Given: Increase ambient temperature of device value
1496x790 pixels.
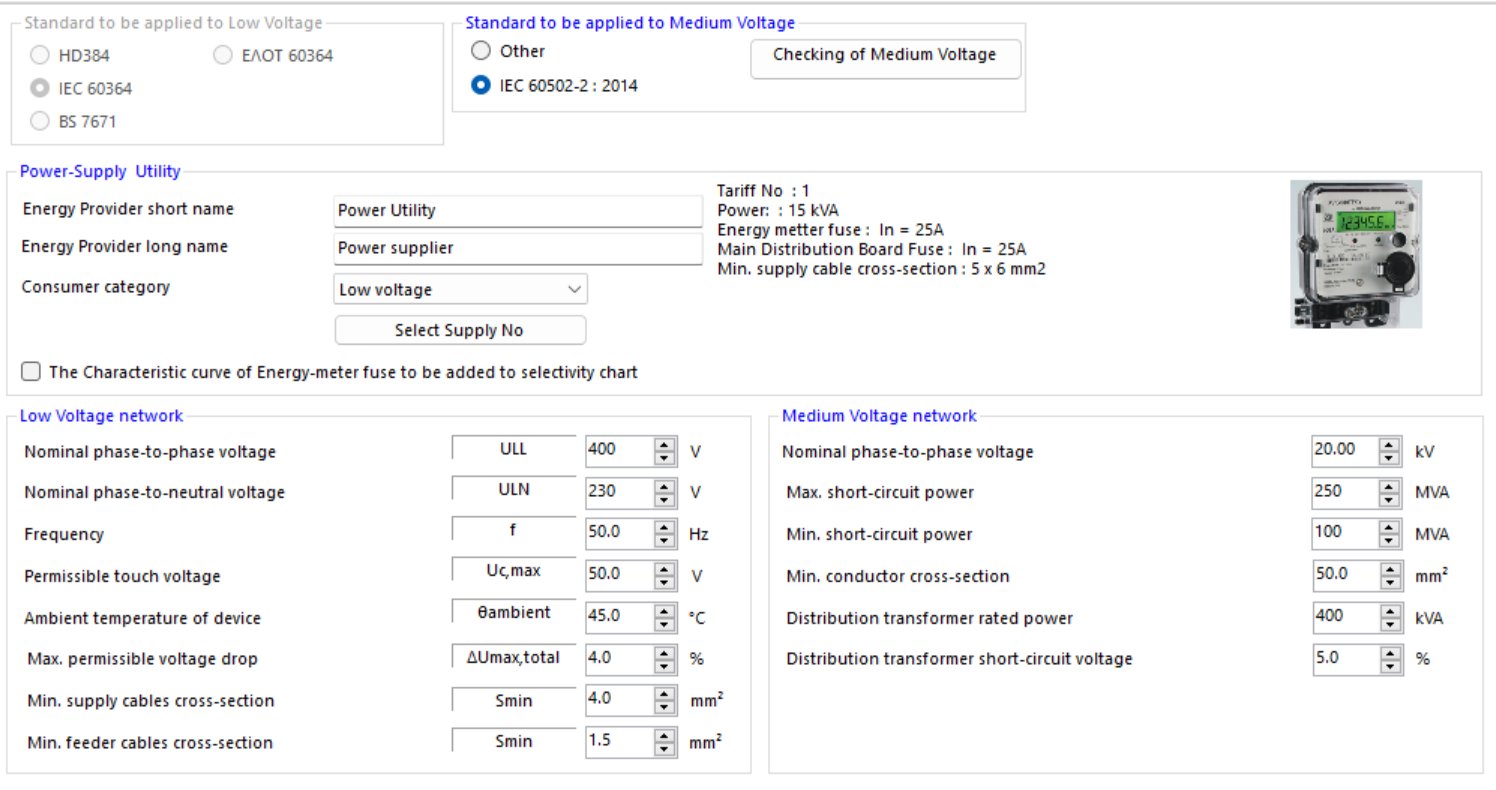Looking at the screenshot, I should (x=665, y=611).
